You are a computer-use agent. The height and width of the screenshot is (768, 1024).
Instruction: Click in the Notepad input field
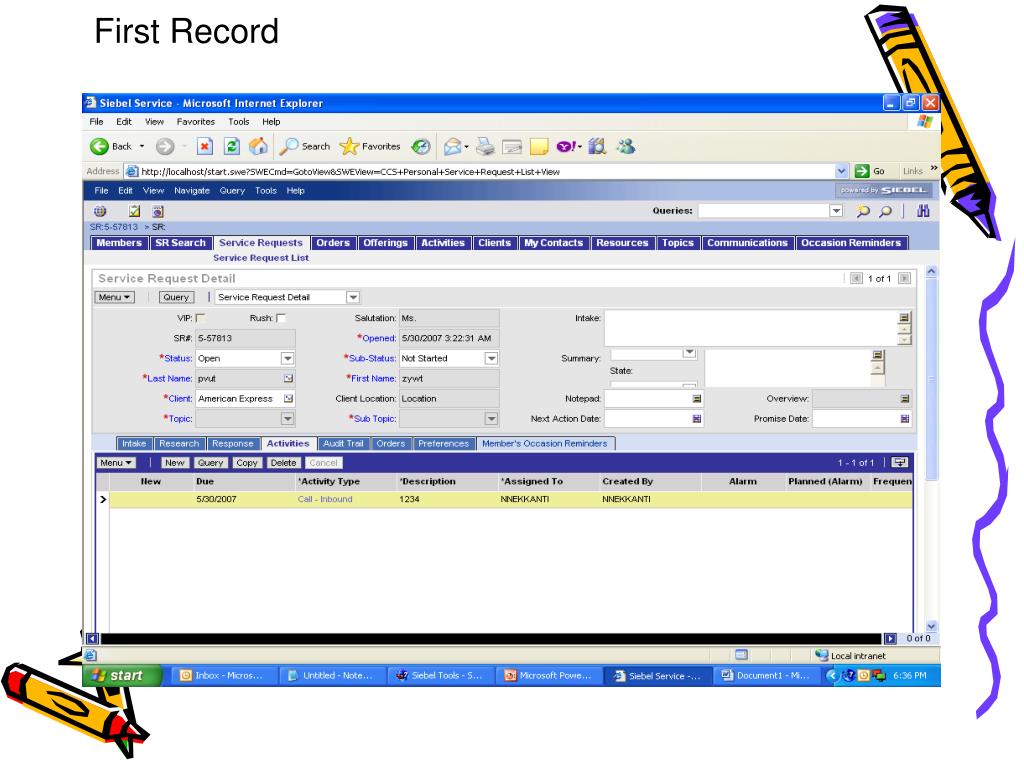(648, 398)
